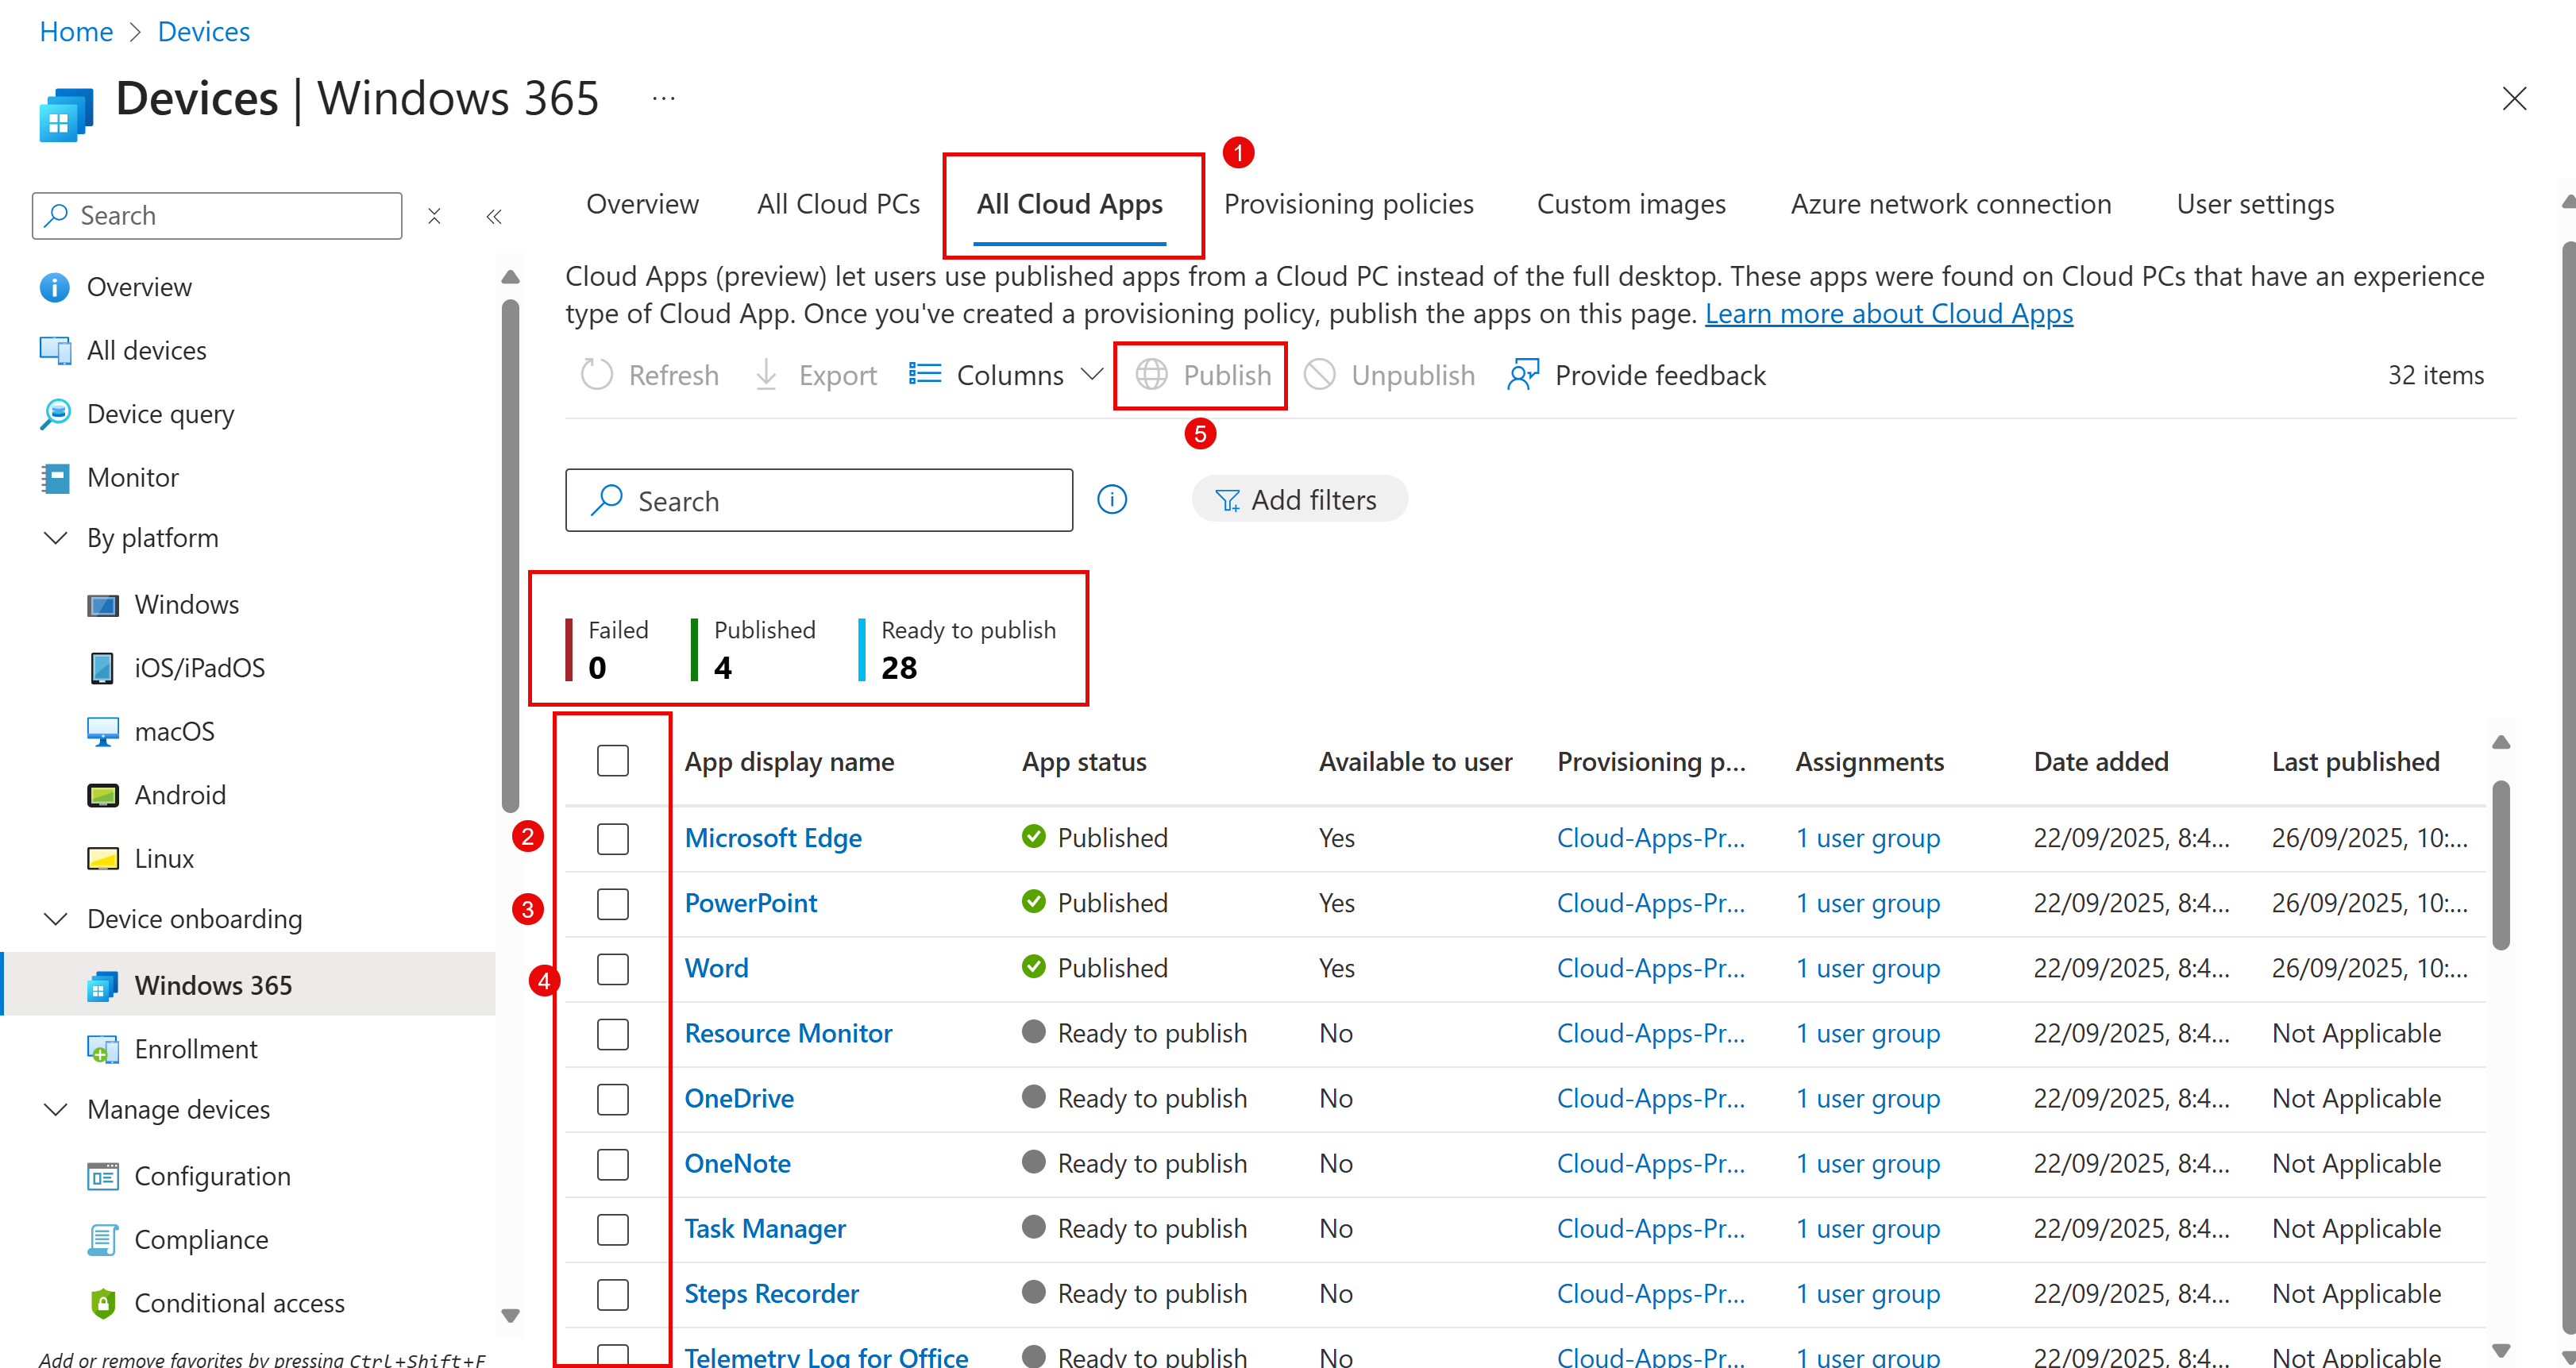Open Provide feedback
This screenshot has width=2576, height=1368.
1636,375
